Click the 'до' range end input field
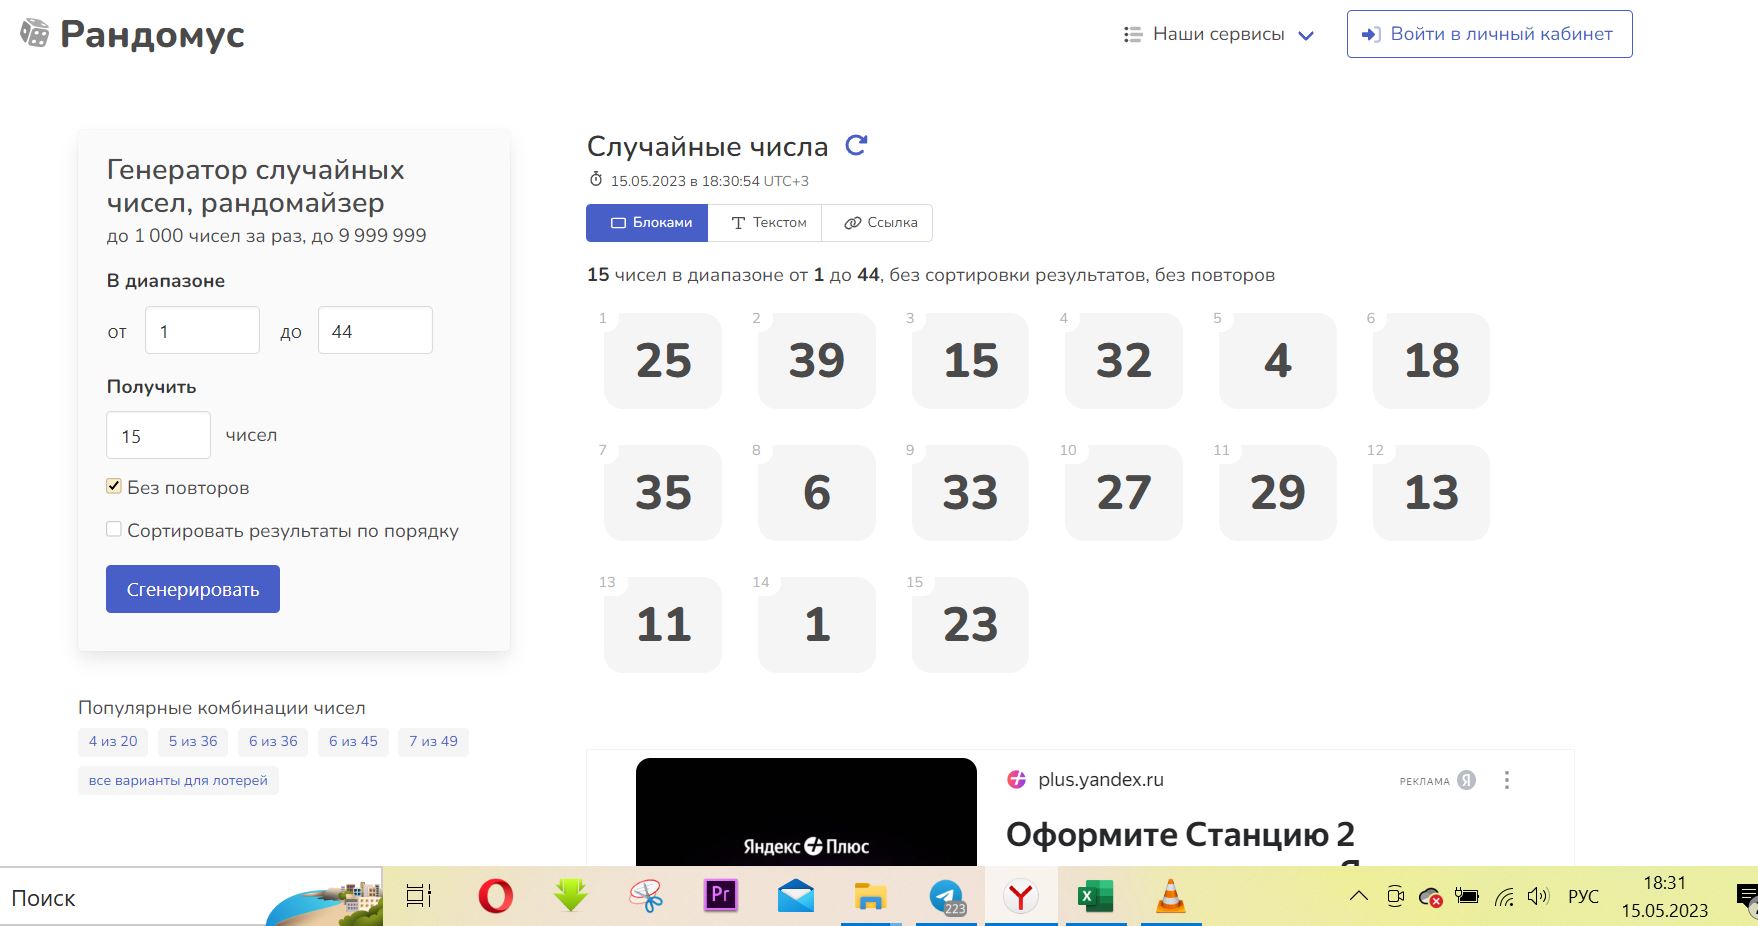1758x926 pixels. [375, 330]
